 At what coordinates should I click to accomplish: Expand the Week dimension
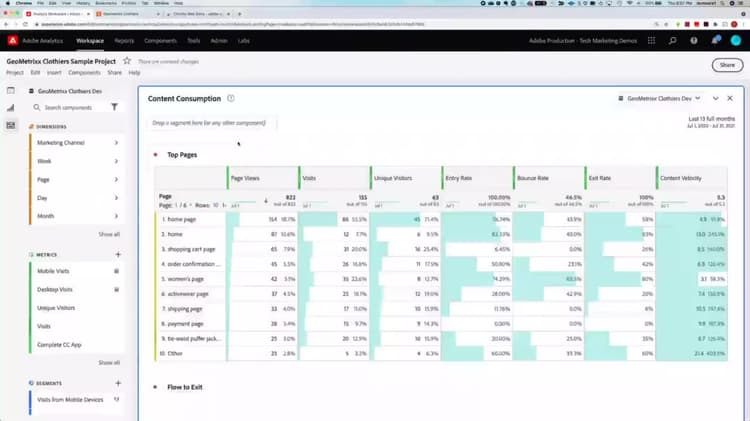pos(116,161)
